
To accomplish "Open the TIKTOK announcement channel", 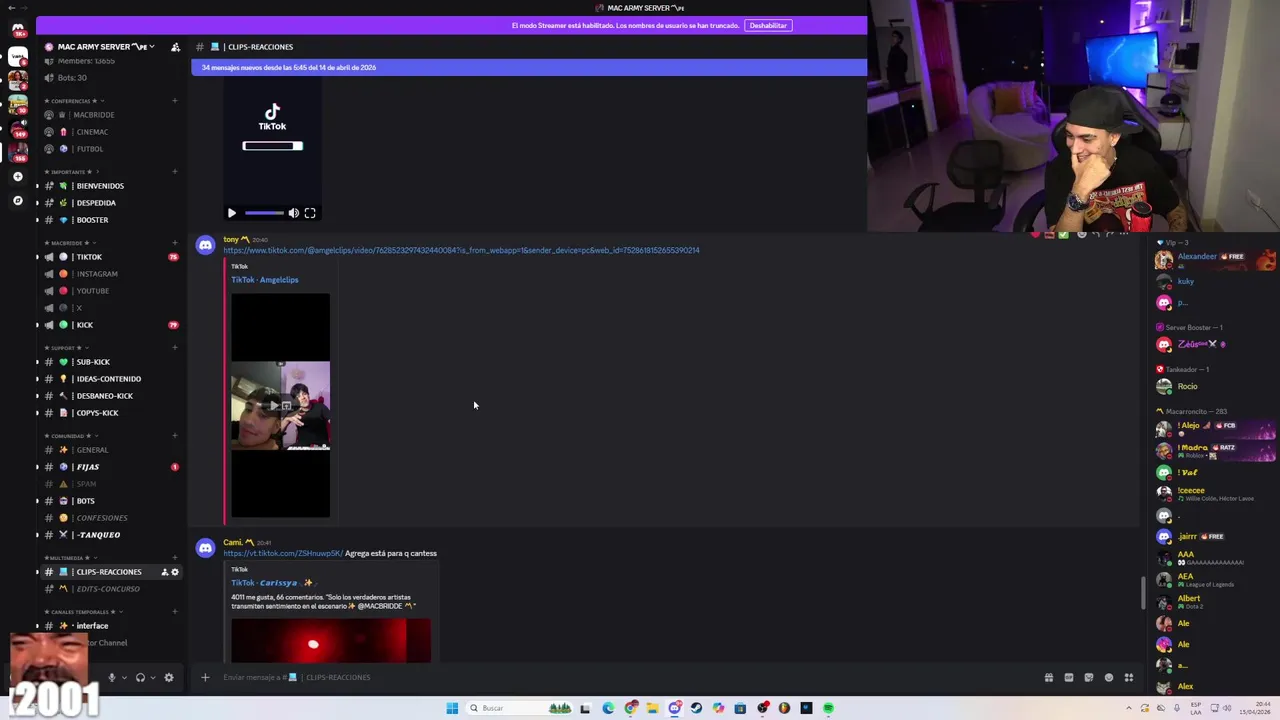I will (110, 257).
